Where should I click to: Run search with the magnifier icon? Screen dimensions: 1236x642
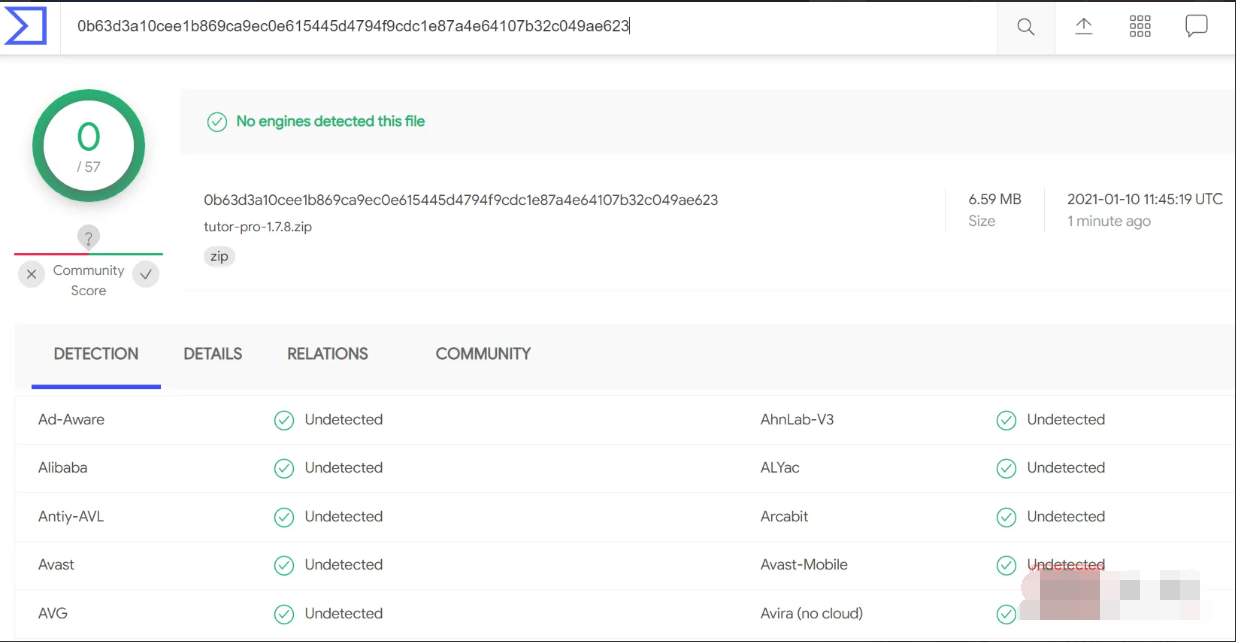pos(1026,27)
